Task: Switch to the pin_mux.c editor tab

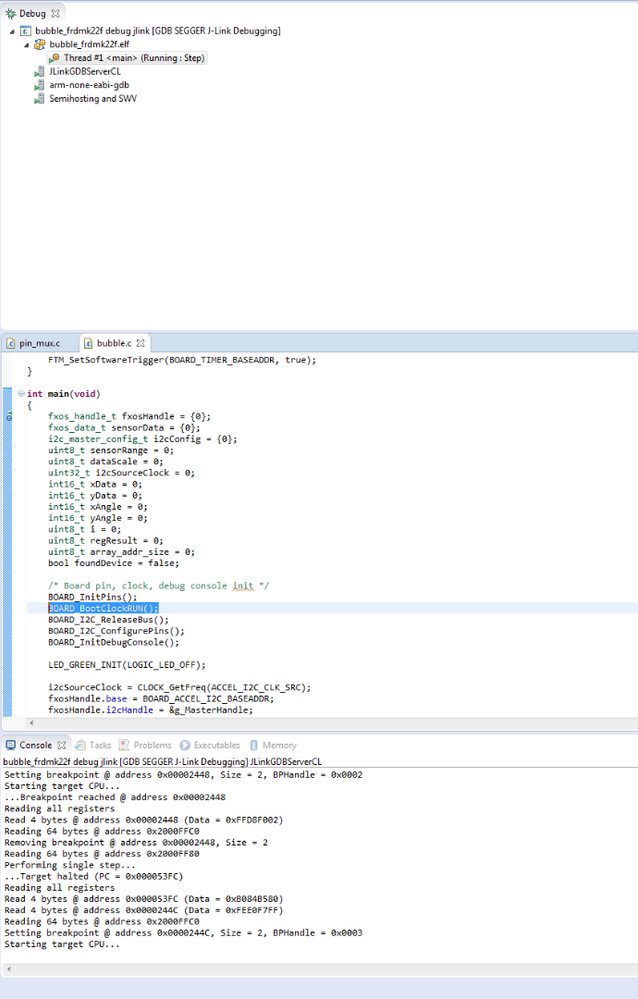Action: (x=40, y=343)
